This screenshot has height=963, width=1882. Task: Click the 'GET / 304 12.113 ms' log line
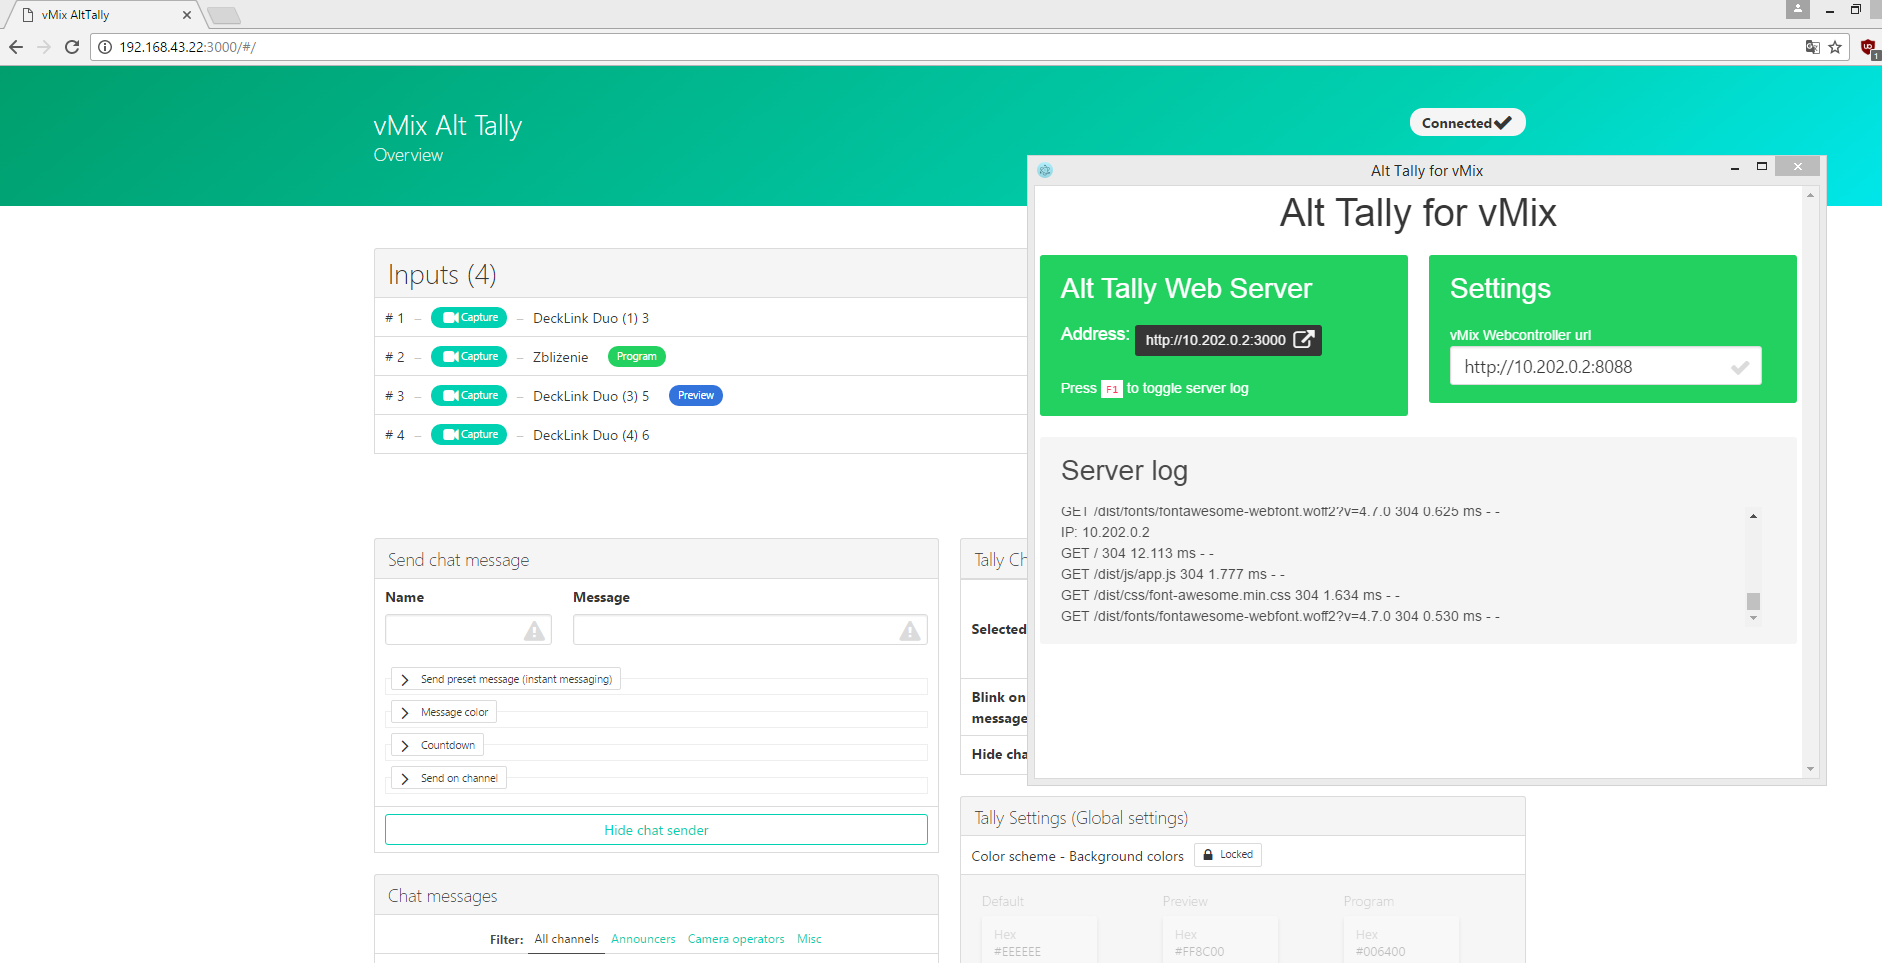(1137, 553)
